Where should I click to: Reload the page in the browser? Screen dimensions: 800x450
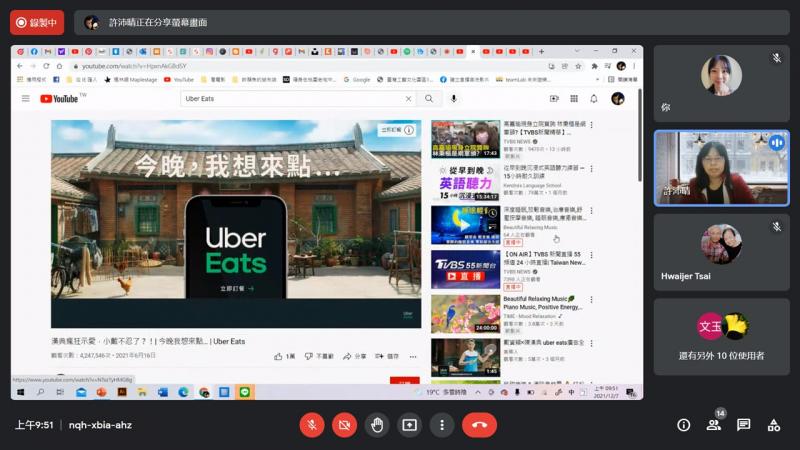coord(46,66)
